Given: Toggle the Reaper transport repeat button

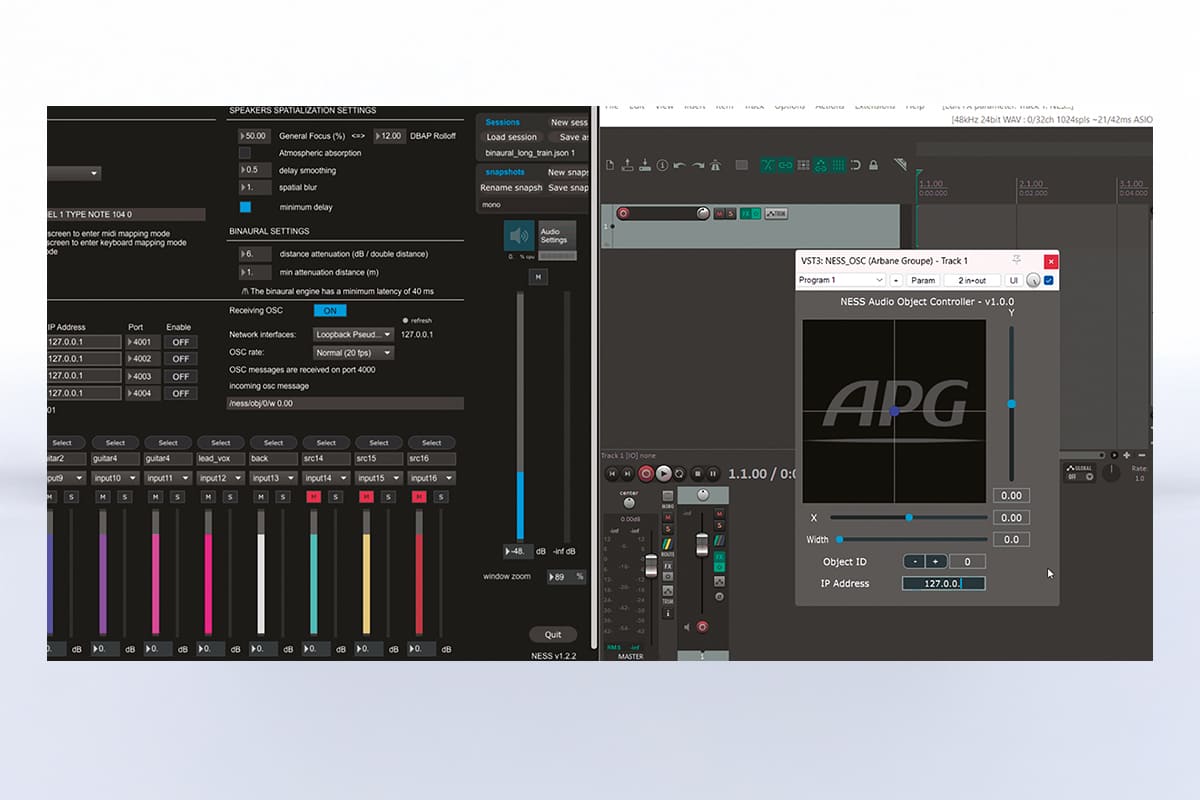Looking at the screenshot, I should coord(680,473).
